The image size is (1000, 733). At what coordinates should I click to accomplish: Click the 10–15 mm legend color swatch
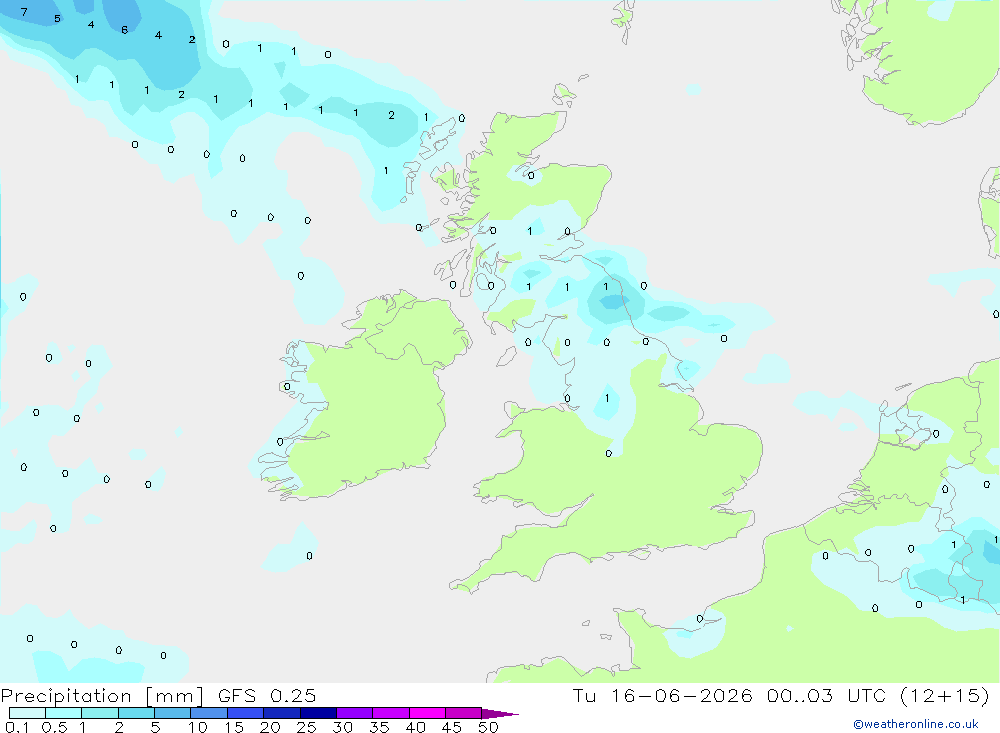coord(209,713)
